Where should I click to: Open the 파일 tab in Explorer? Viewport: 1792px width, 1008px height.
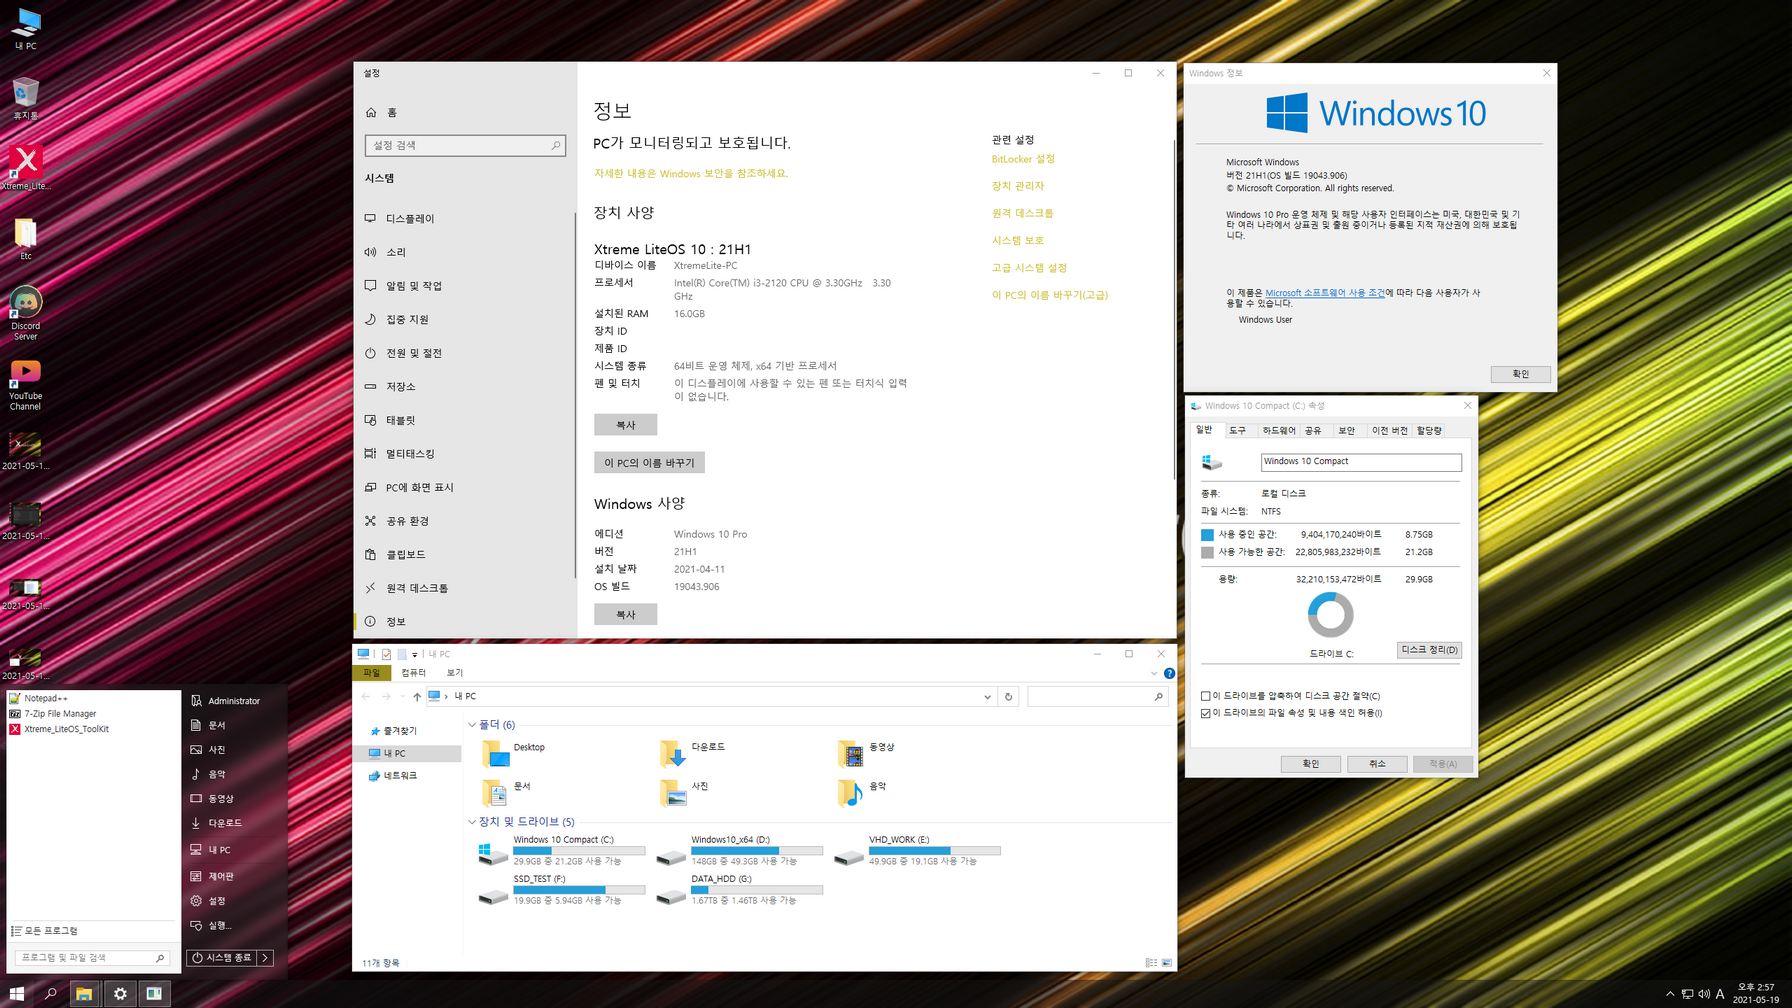click(x=372, y=673)
